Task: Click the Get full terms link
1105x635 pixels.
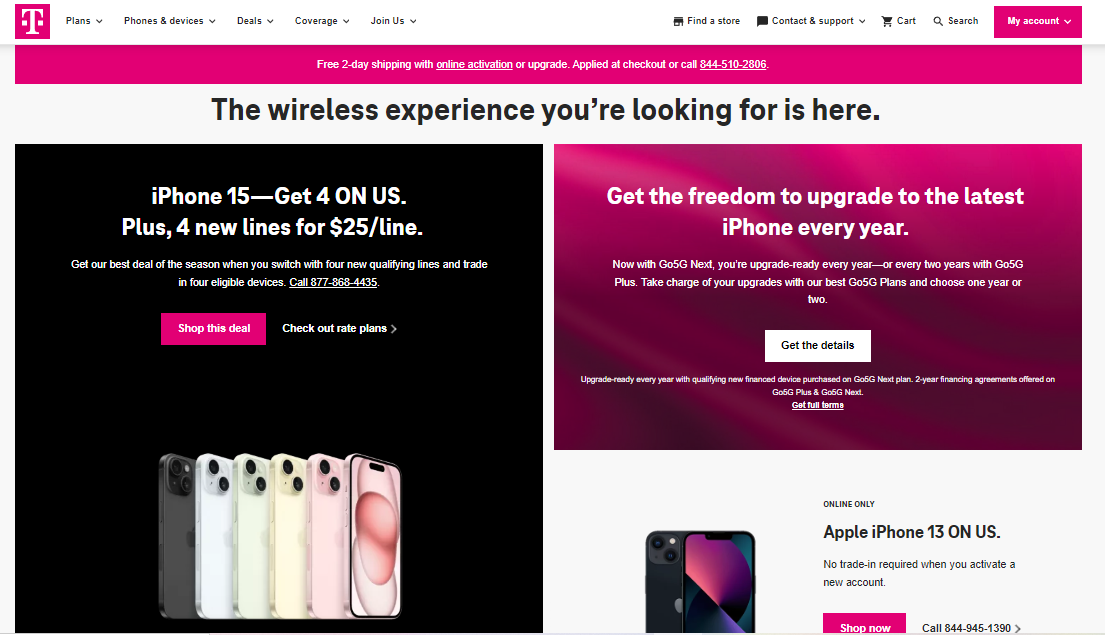Action: click(817, 404)
